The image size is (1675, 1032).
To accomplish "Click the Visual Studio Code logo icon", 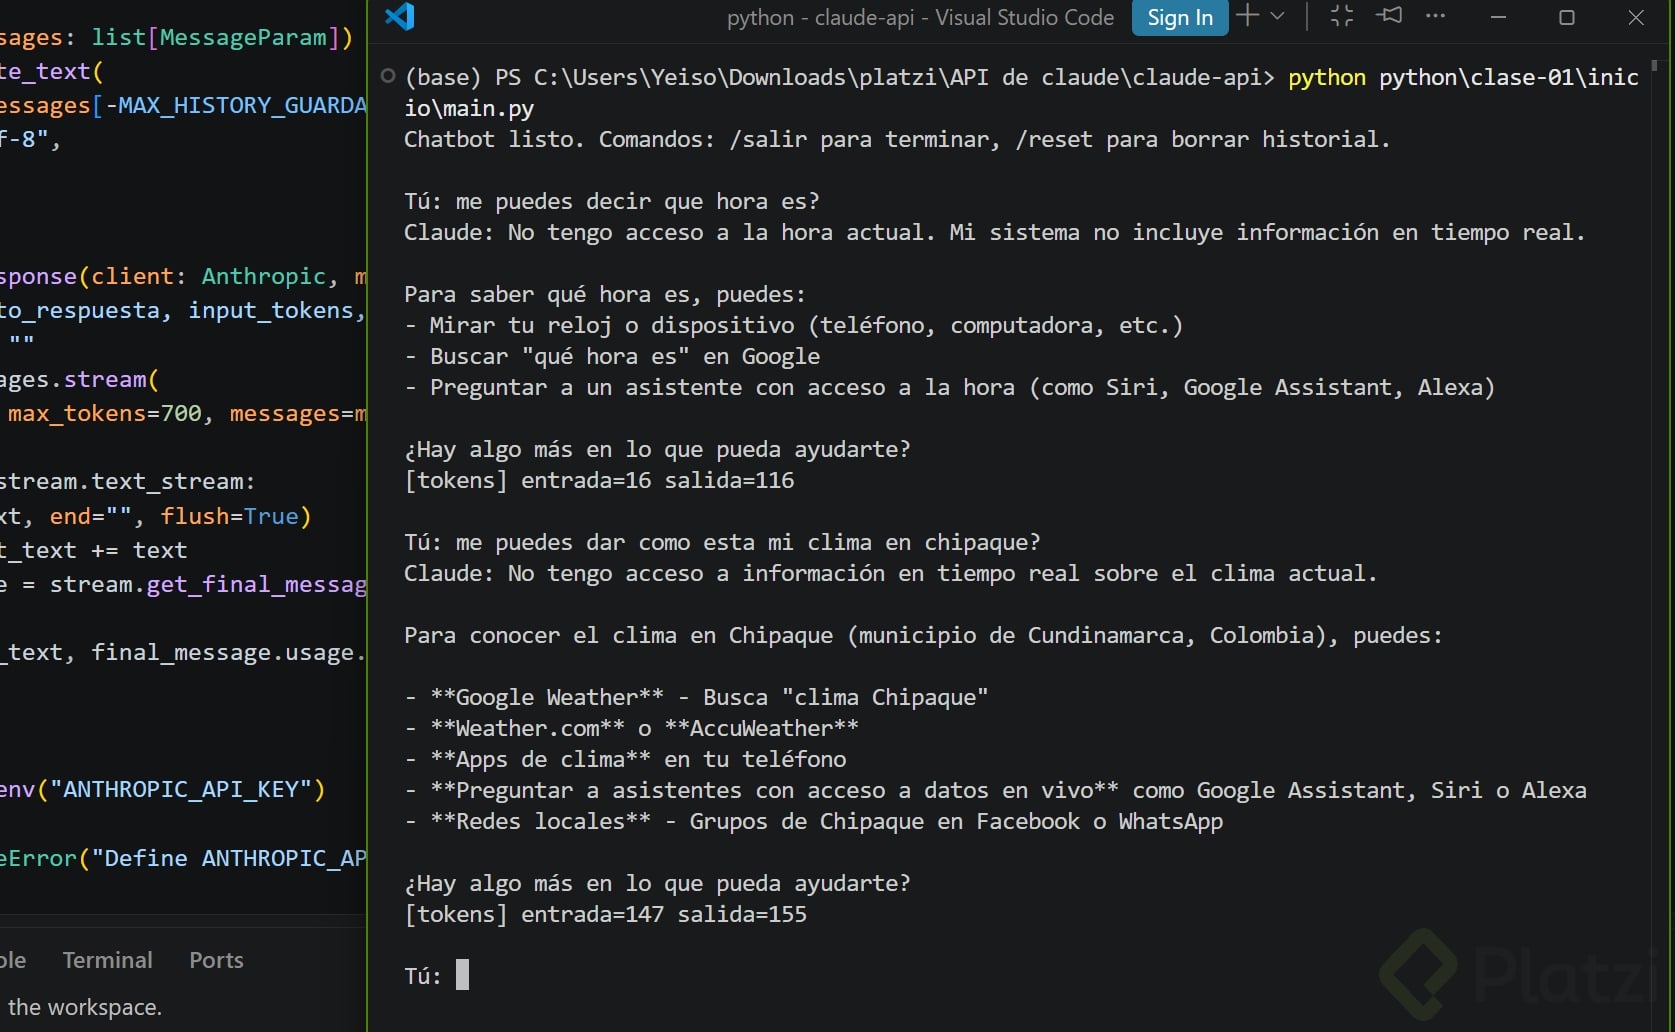I will point(400,17).
